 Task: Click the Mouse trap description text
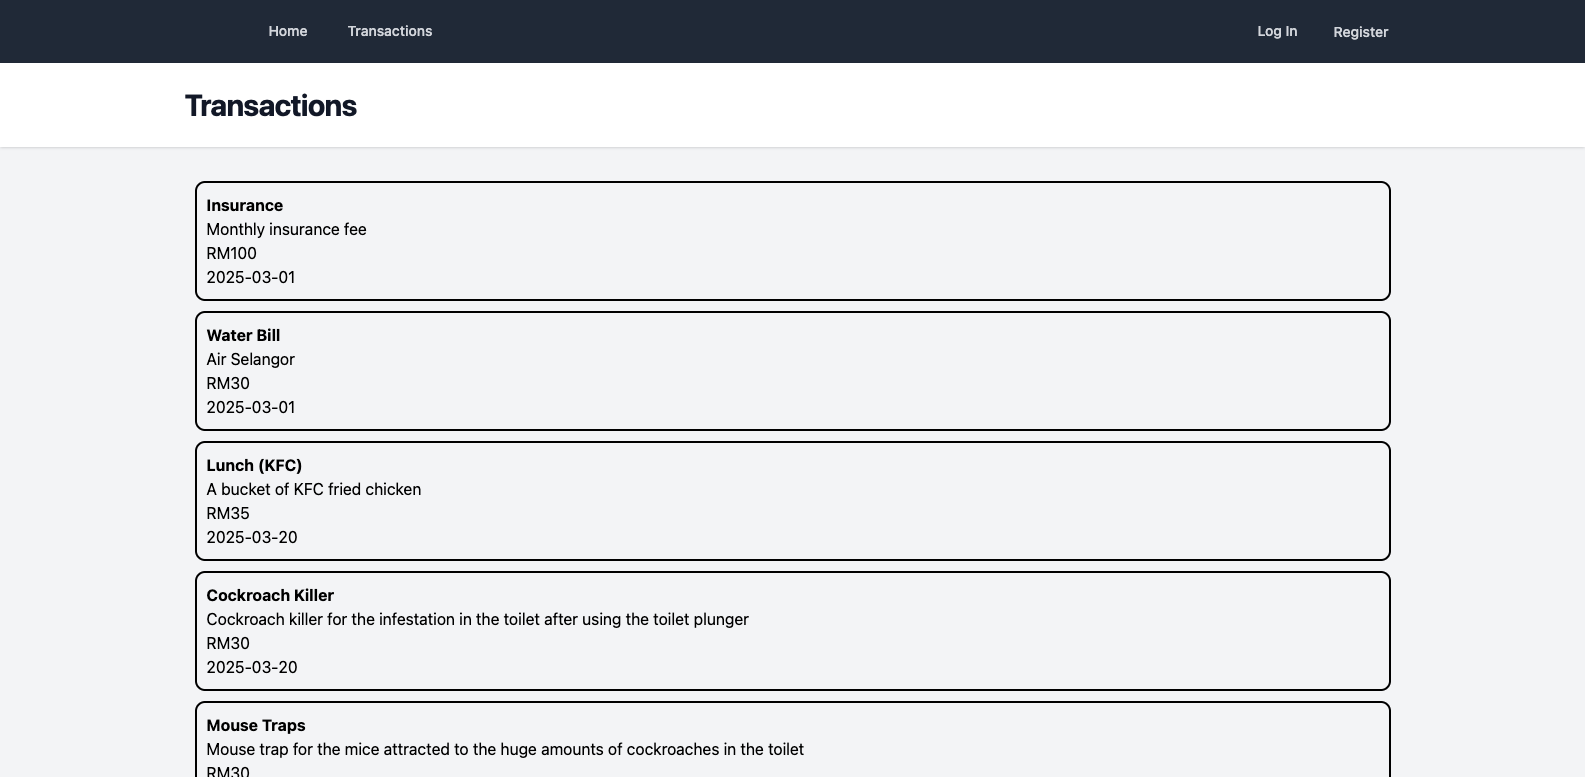pos(505,749)
